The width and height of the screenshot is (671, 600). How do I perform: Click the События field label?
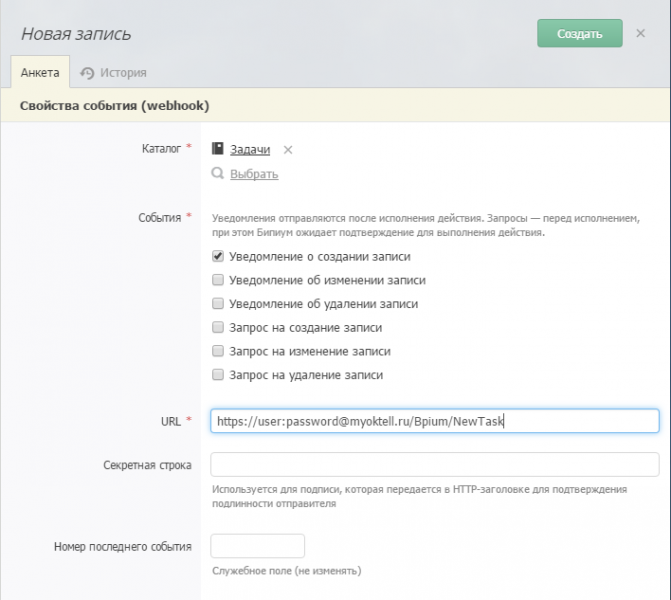click(160, 218)
